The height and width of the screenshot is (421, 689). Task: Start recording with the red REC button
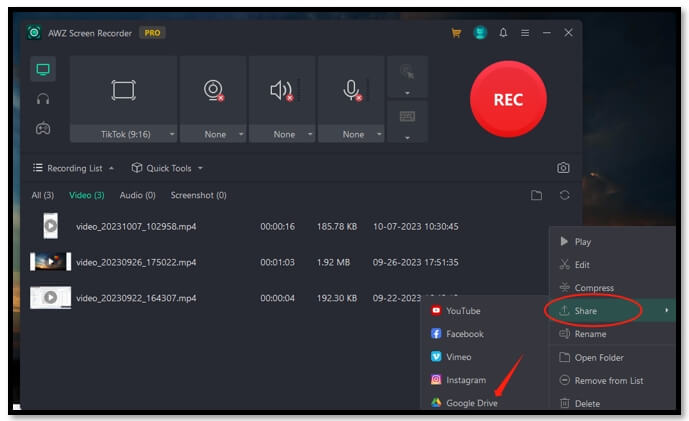[508, 99]
